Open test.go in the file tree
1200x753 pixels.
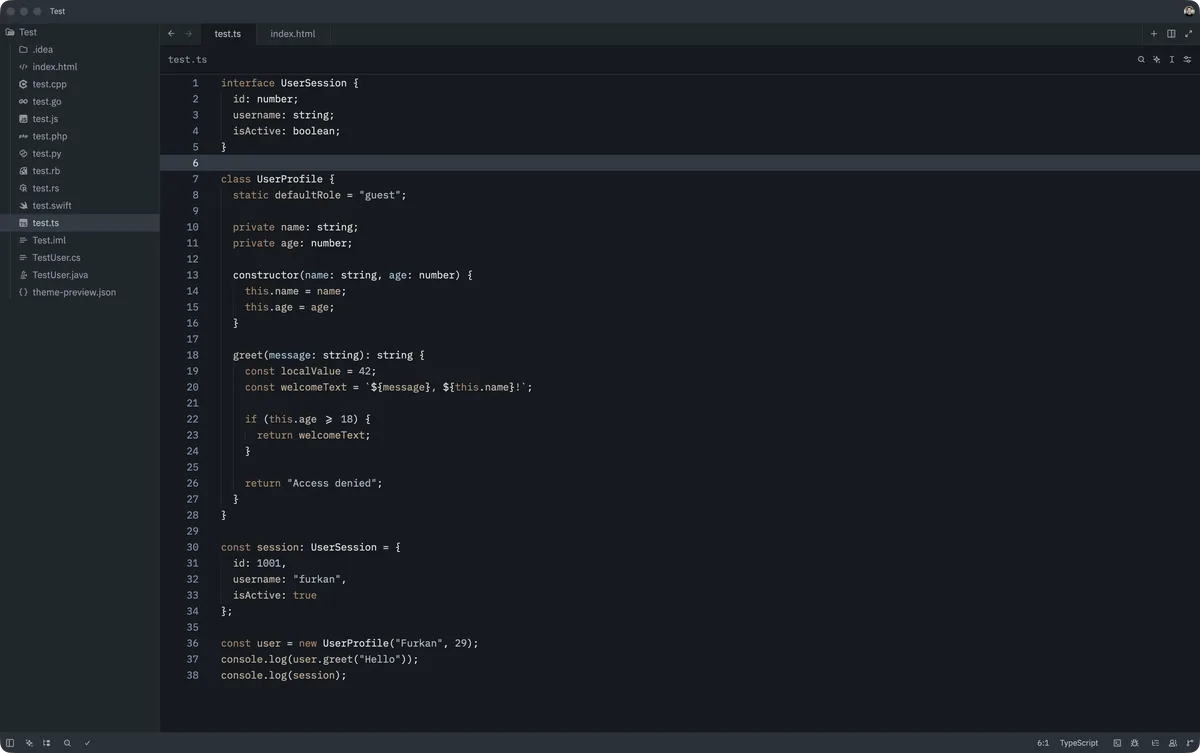coord(80,101)
